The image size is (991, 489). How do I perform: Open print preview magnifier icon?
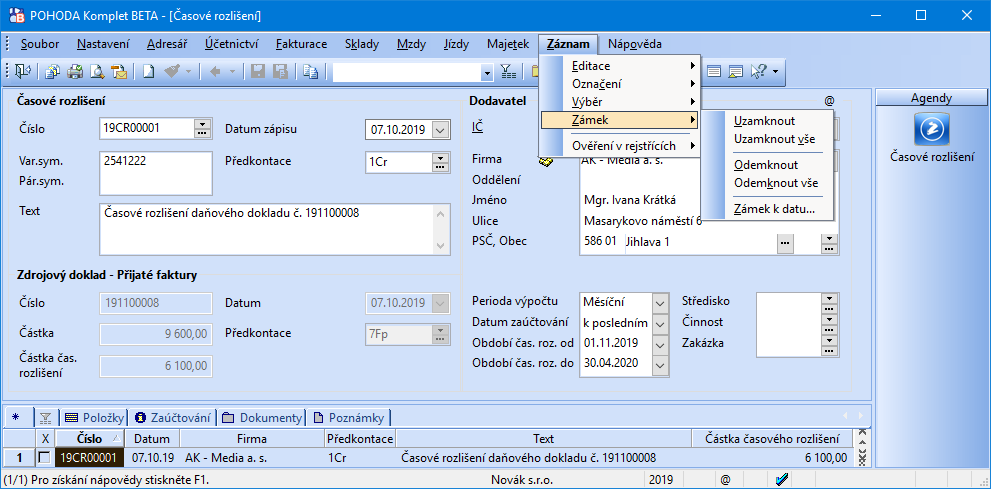[97, 71]
